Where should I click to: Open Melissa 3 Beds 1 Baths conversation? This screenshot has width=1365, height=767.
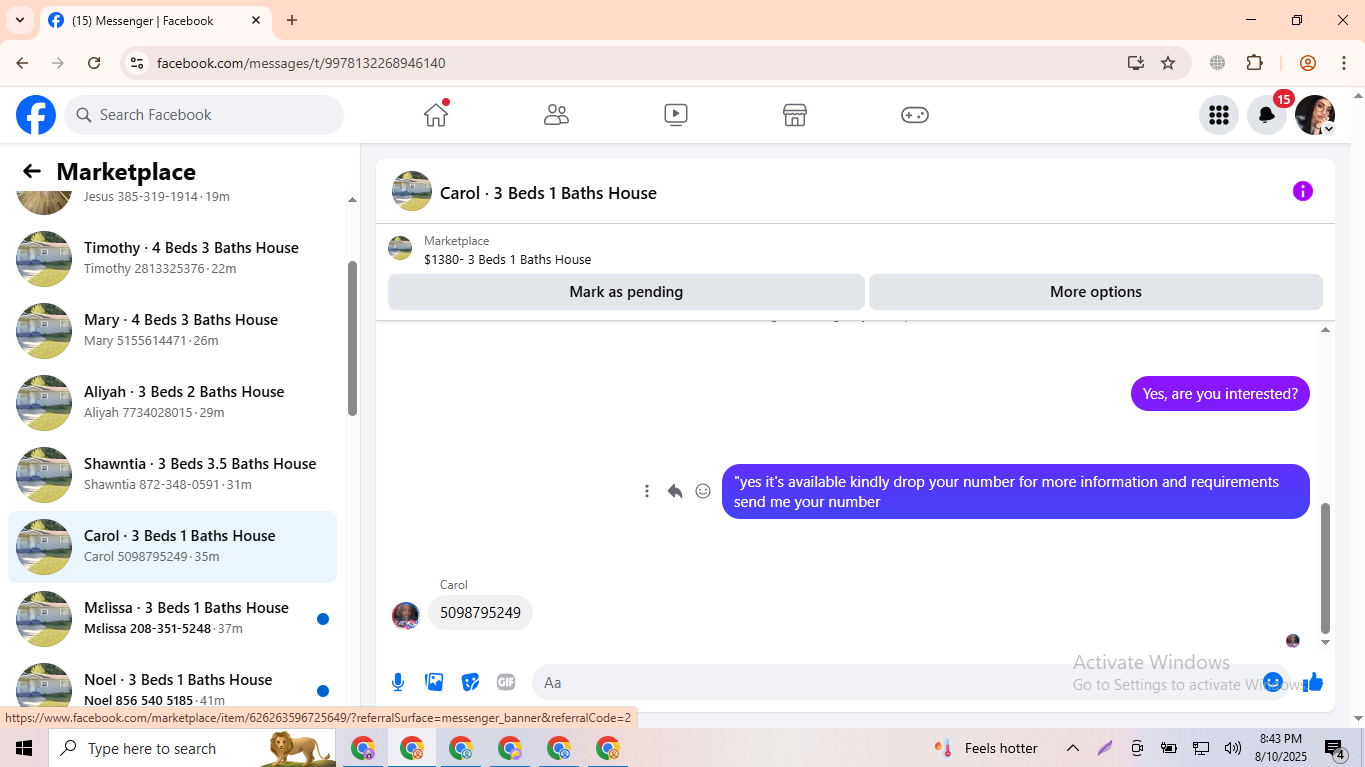tap(173, 618)
